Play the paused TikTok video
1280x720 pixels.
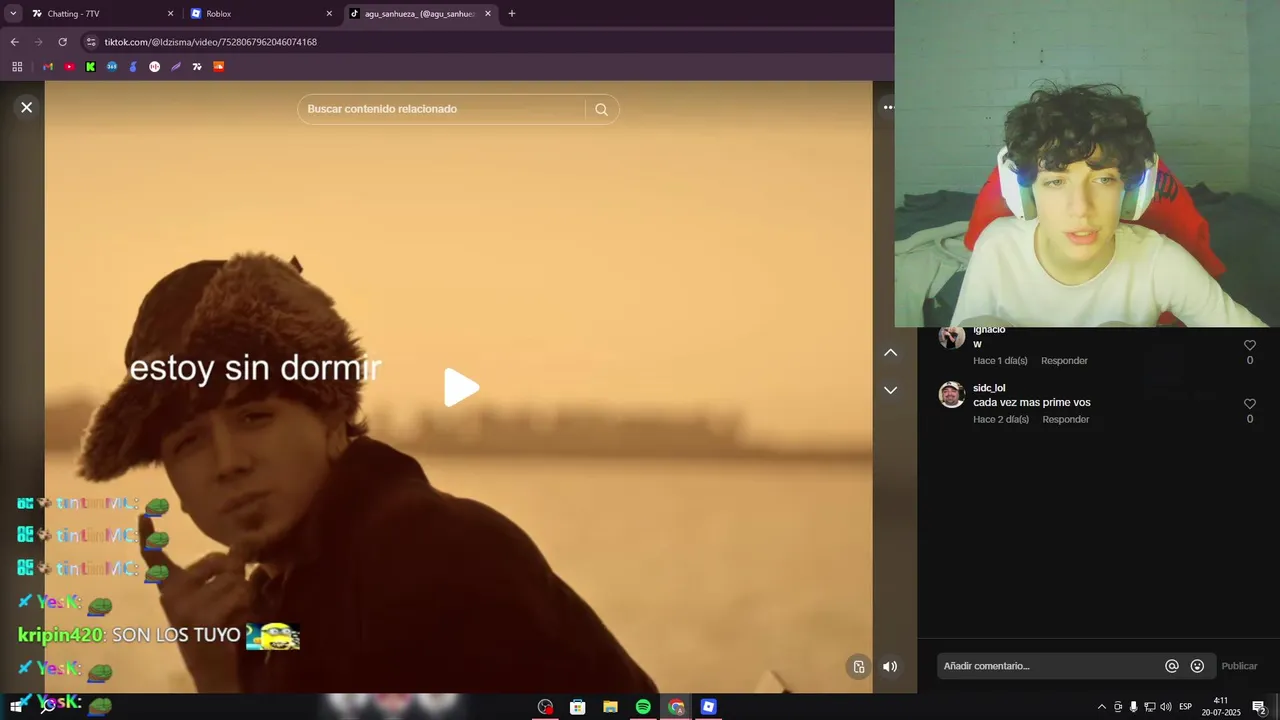[461, 388]
